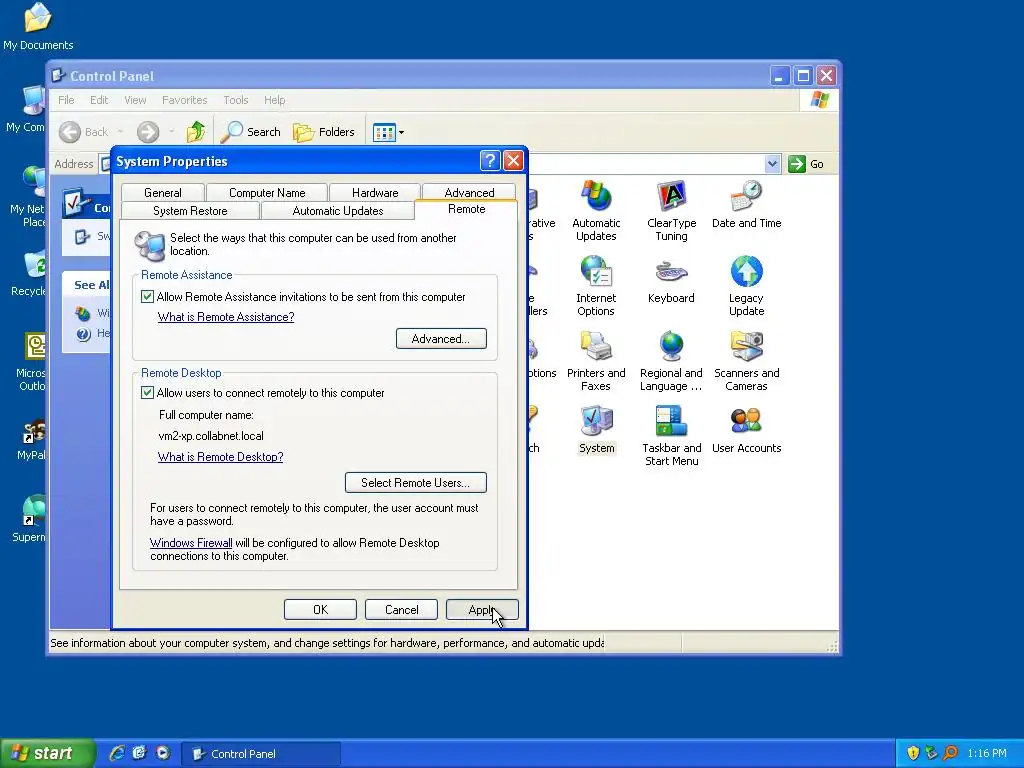Viewport: 1024px width, 768px height.
Task: Click the Forward navigation arrow
Action: (148, 132)
